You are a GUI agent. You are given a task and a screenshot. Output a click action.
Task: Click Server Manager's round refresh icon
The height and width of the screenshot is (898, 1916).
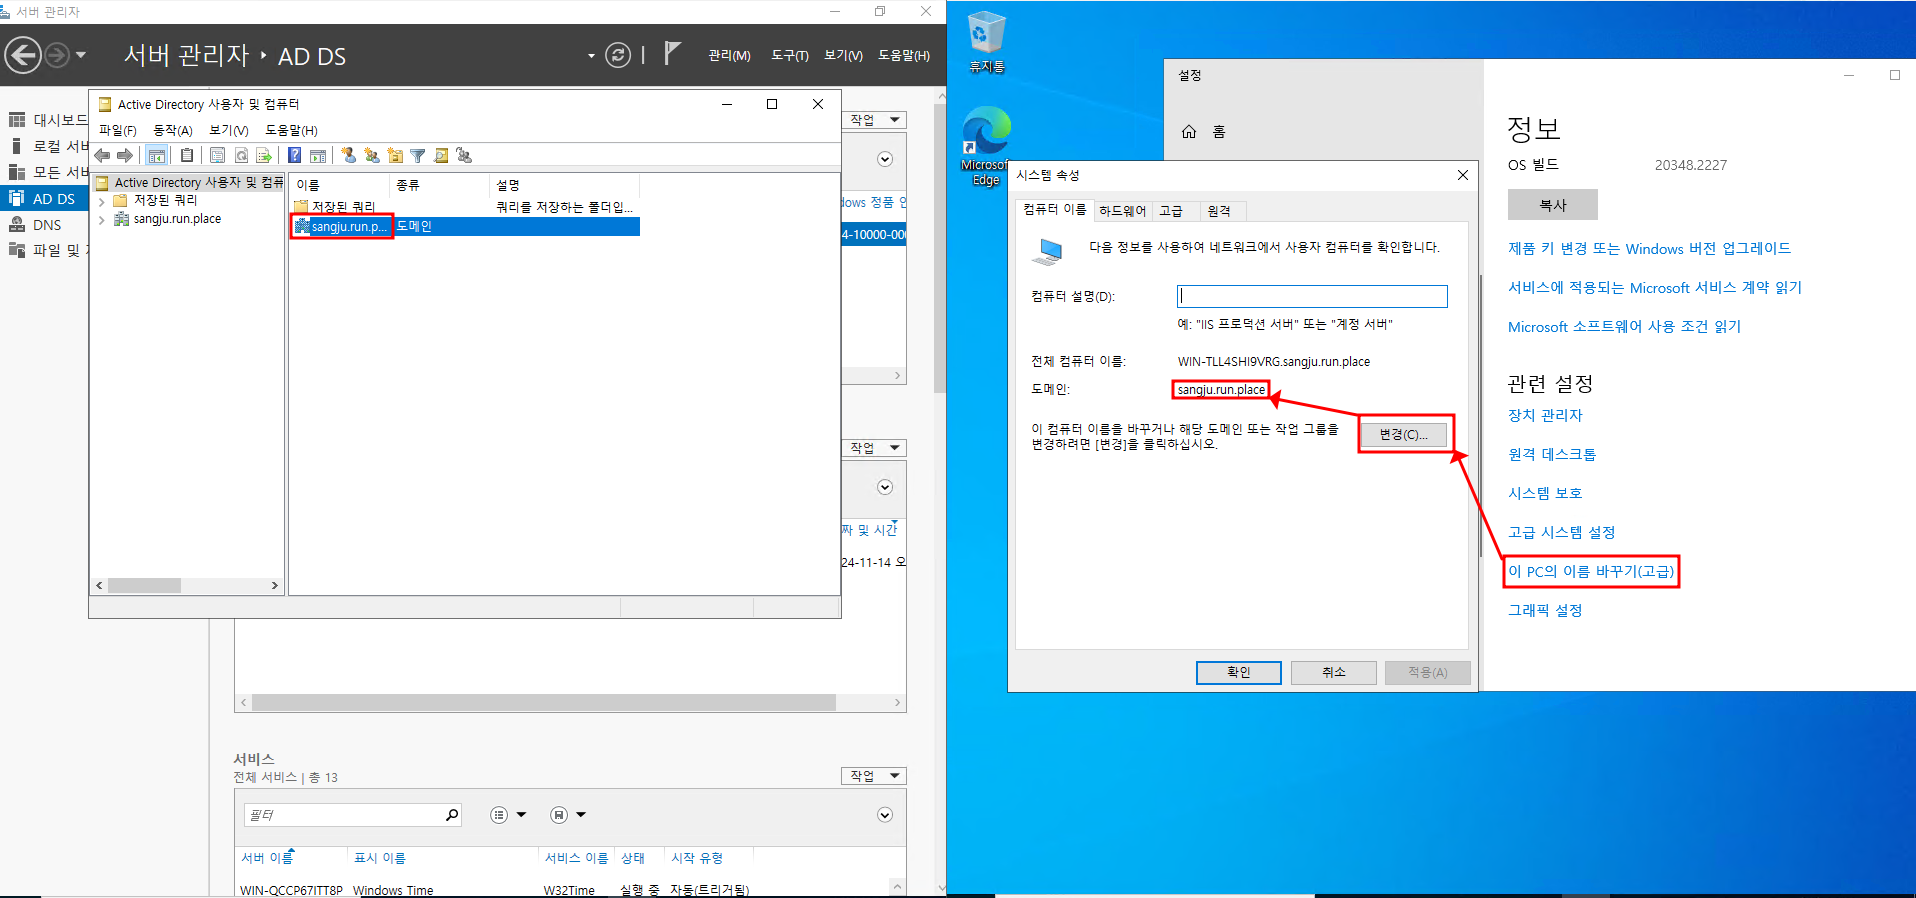[618, 55]
